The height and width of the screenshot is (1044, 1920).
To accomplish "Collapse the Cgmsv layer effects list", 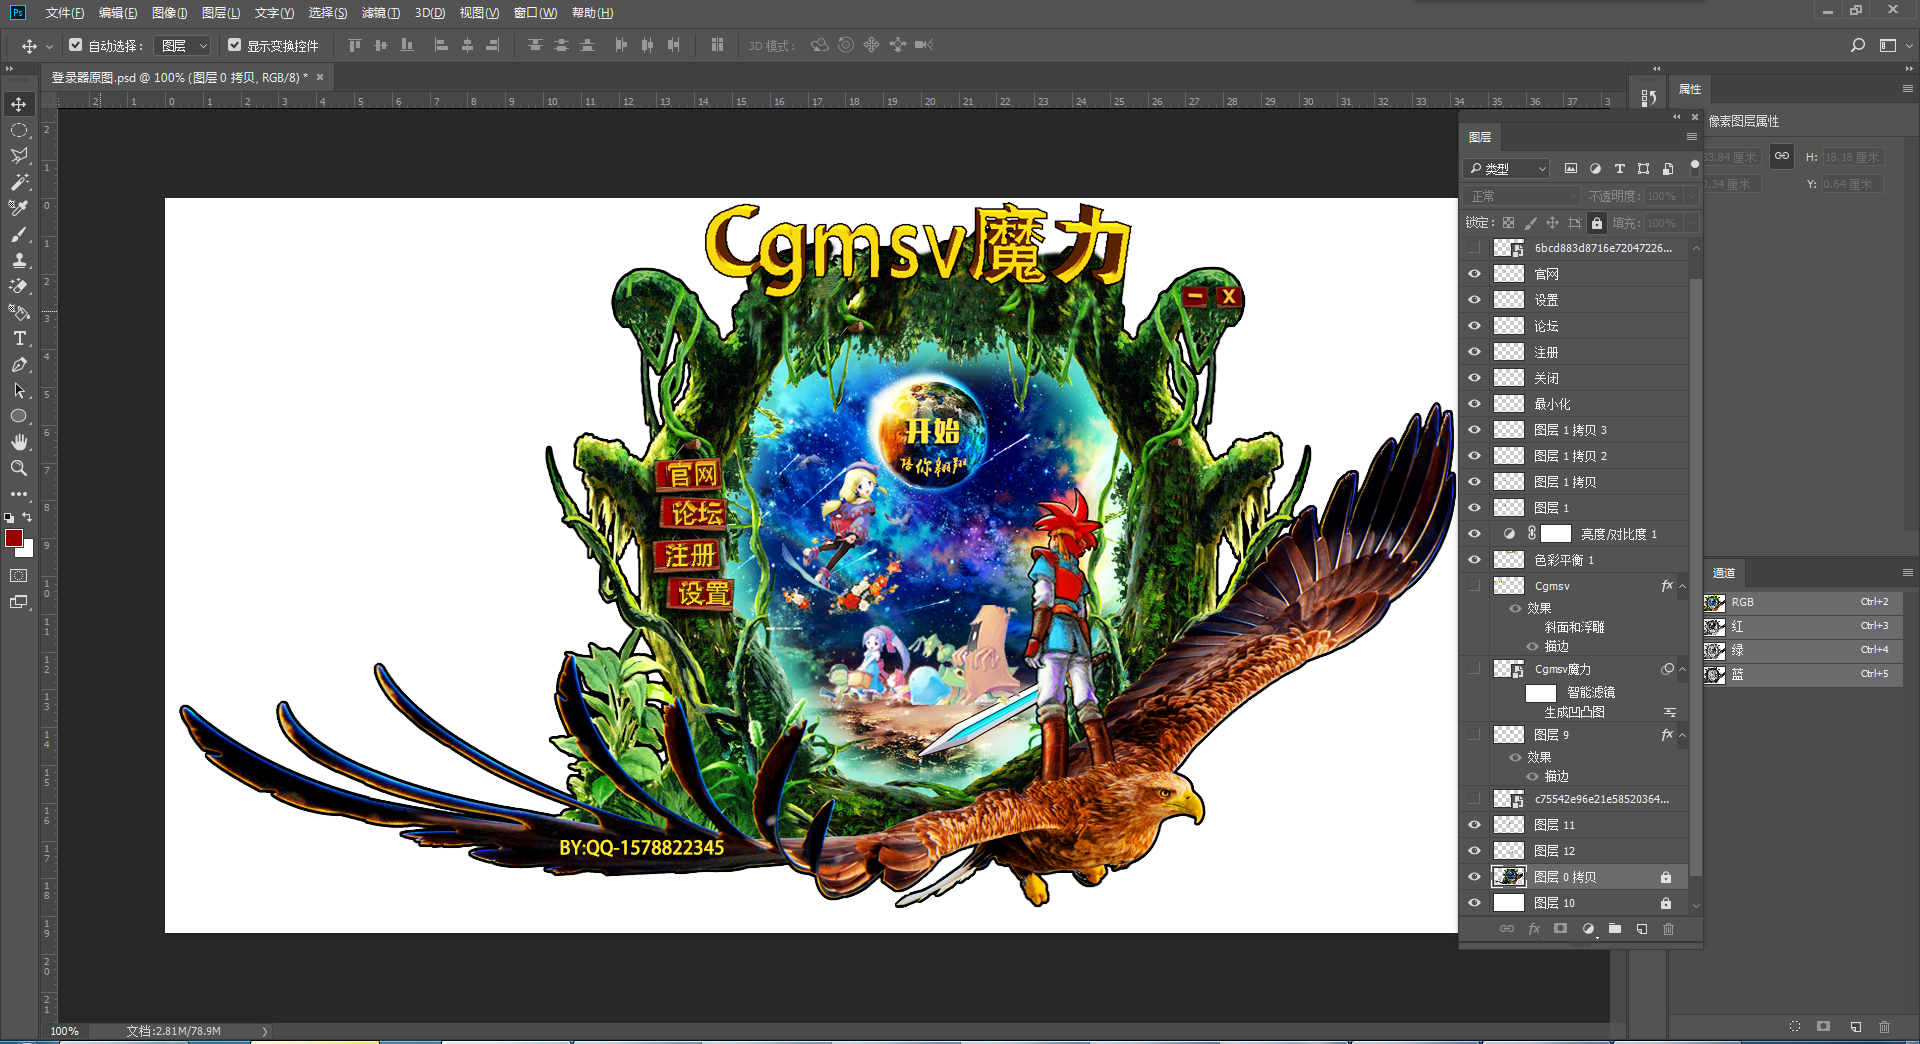I will point(1683,586).
